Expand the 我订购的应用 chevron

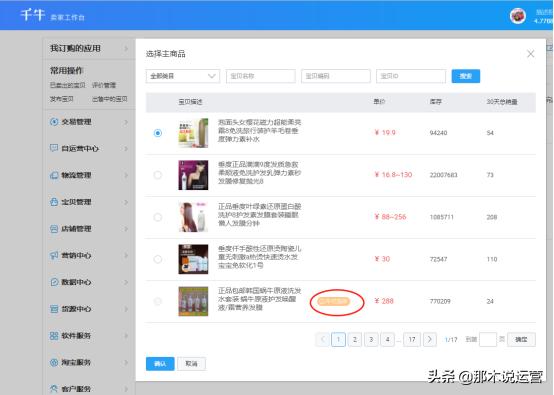[x=126, y=48]
